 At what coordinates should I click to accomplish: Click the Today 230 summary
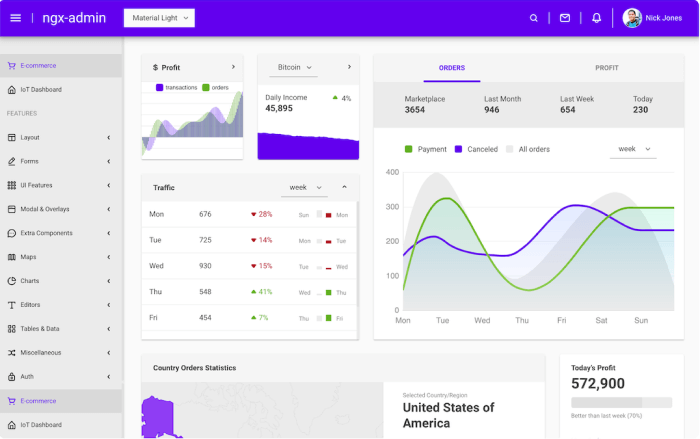pyautogui.click(x=642, y=105)
